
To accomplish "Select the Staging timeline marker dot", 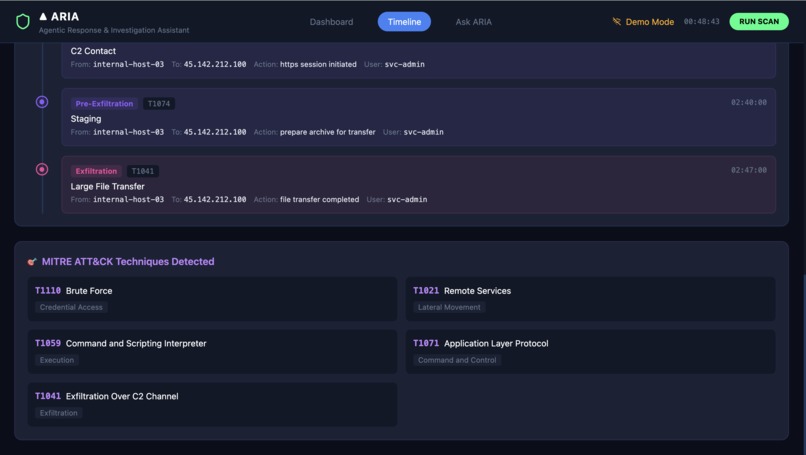I will tap(42, 102).
